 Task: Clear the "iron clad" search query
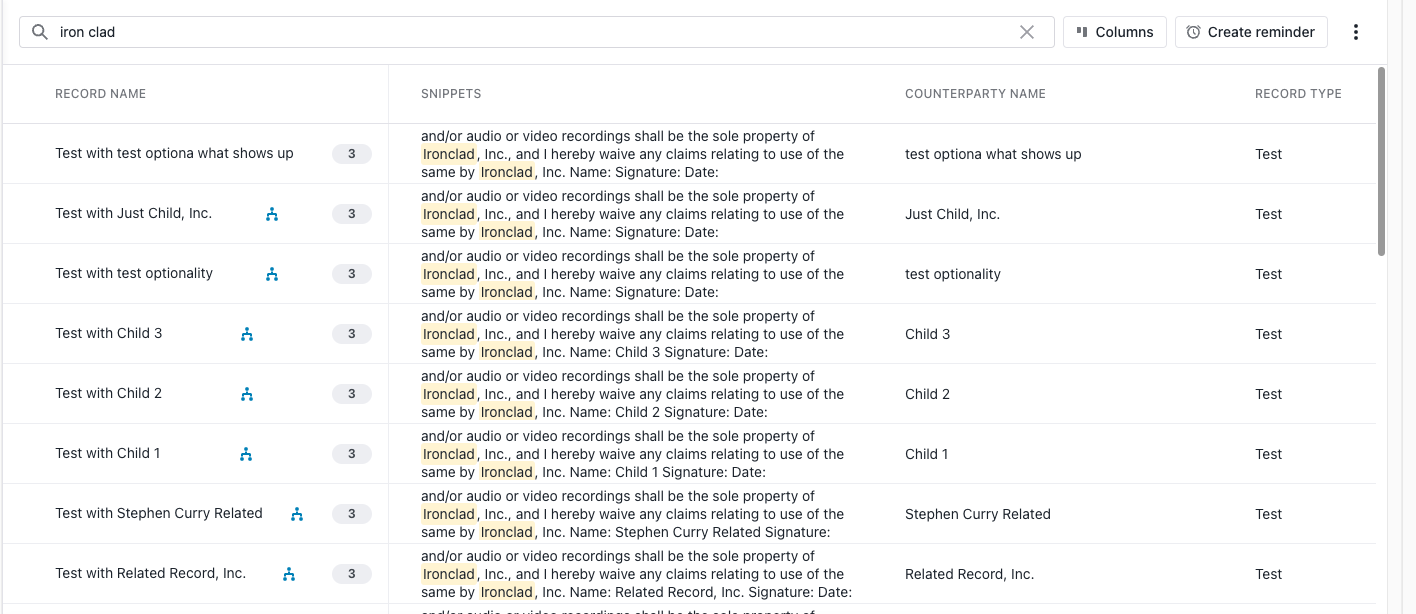click(x=1027, y=32)
